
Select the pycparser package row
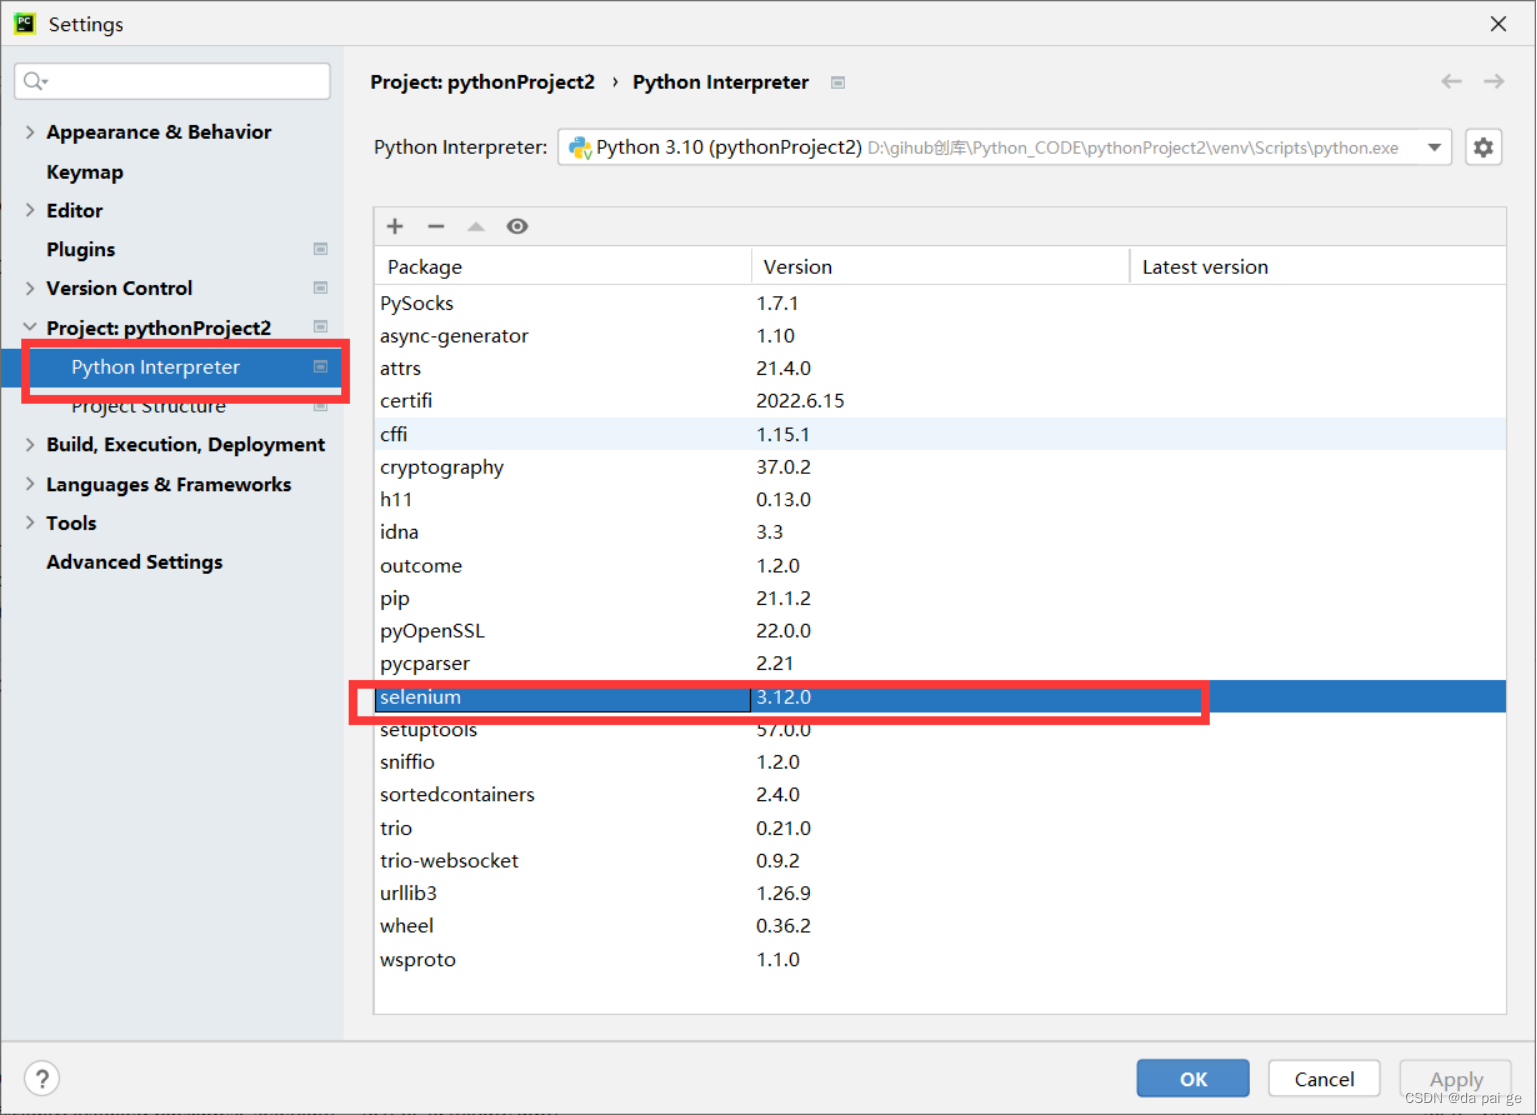pyautogui.click(x=940, y=664)
